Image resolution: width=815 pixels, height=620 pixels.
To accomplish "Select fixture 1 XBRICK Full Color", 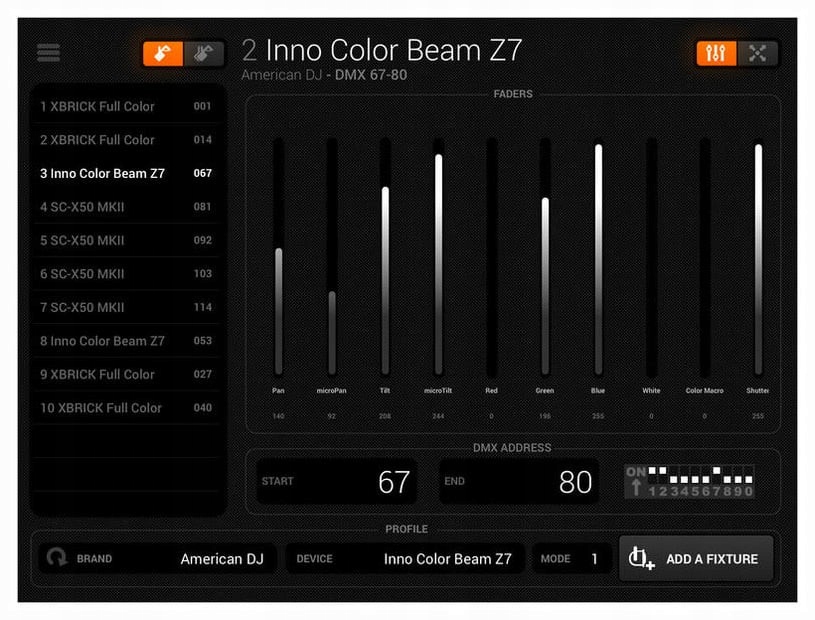I will pos(126,107).
